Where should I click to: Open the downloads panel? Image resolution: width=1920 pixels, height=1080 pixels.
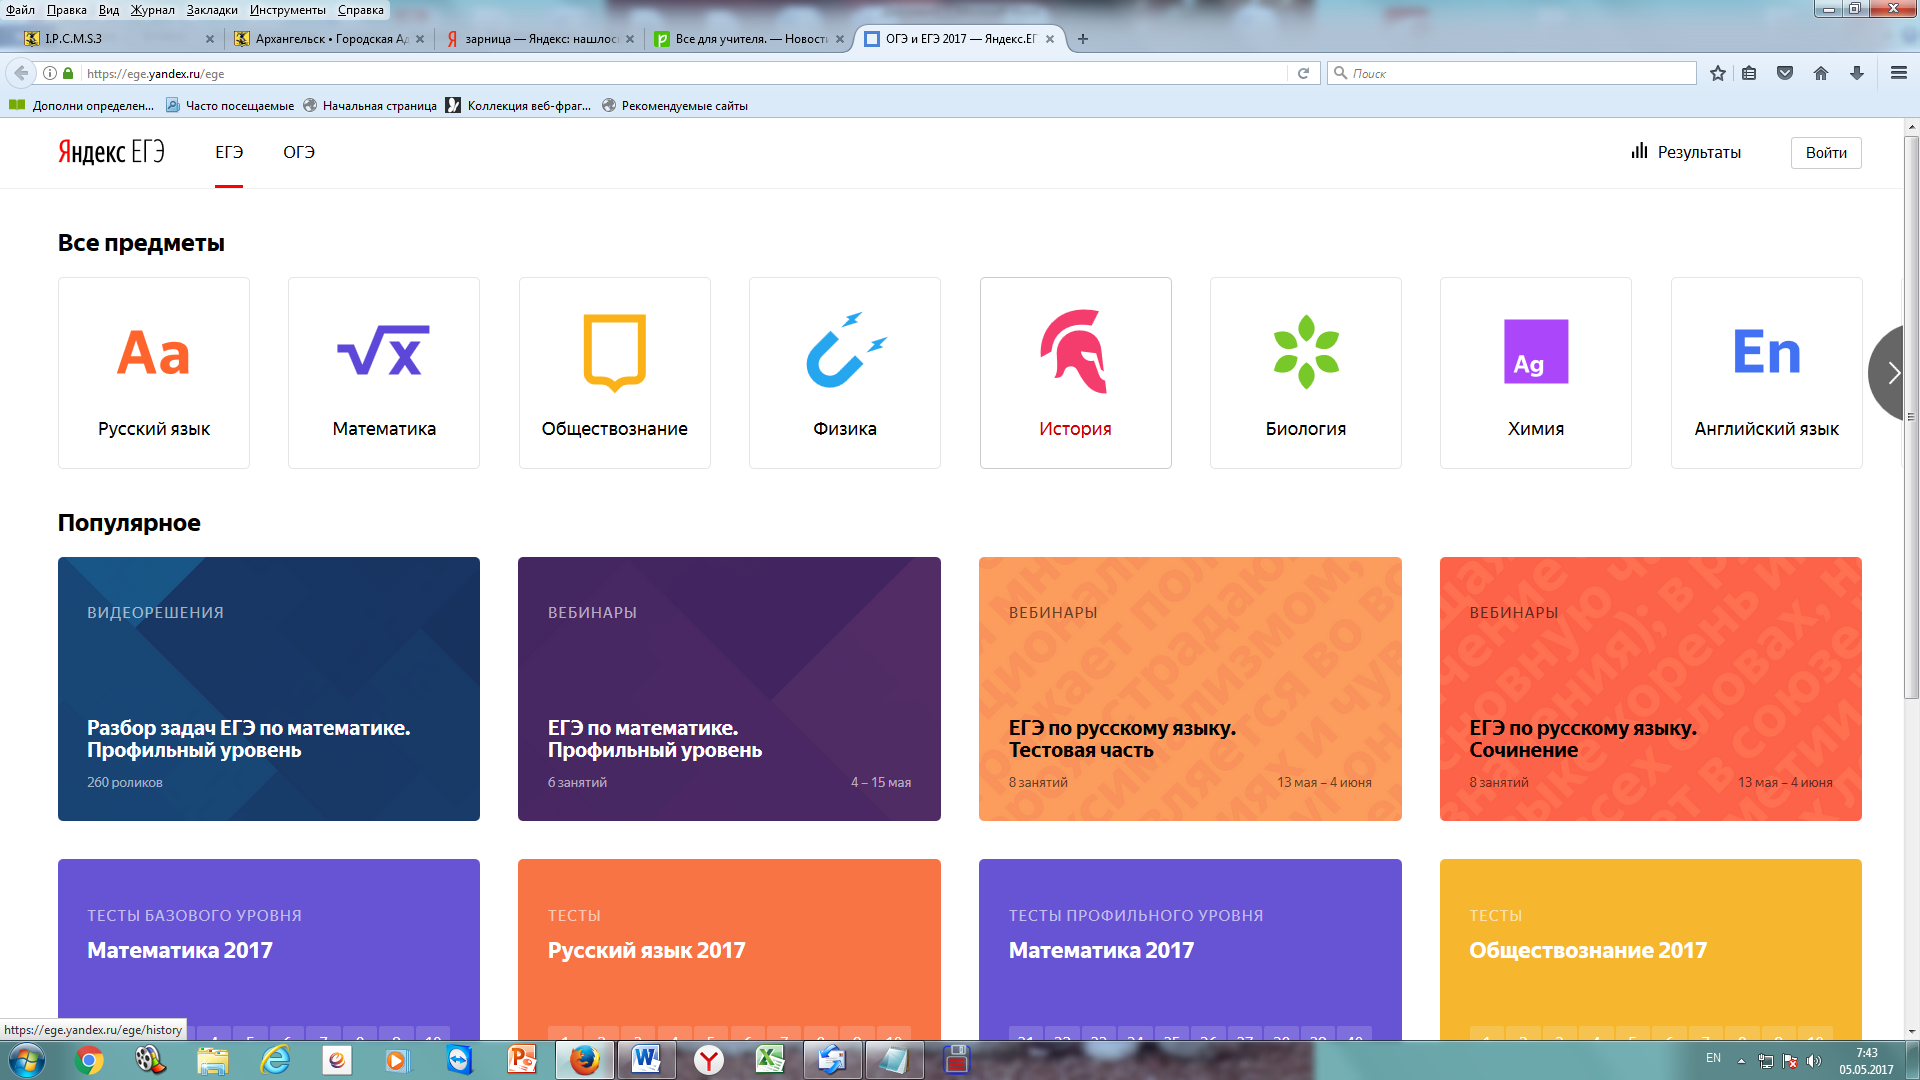click(x=1857, y=73)
